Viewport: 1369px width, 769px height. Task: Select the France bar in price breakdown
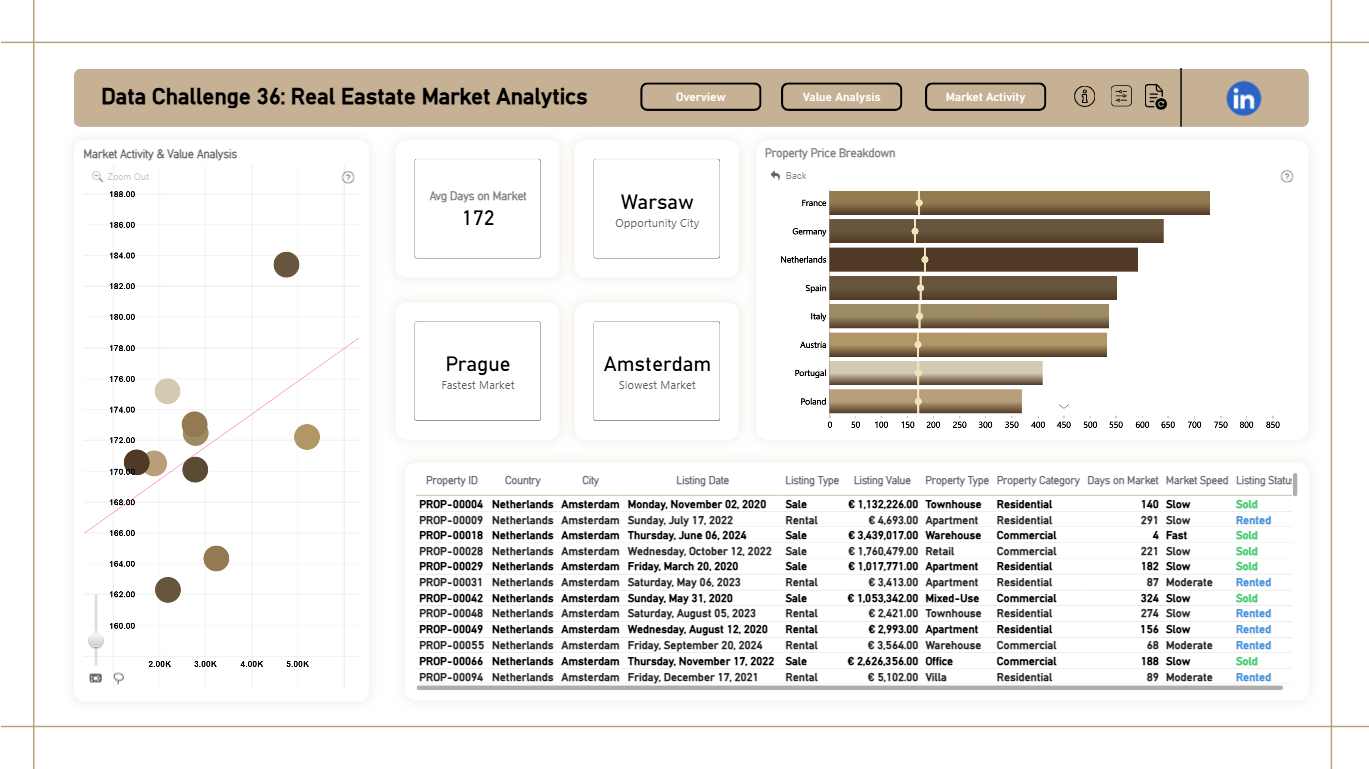[x=1019, y=203]
